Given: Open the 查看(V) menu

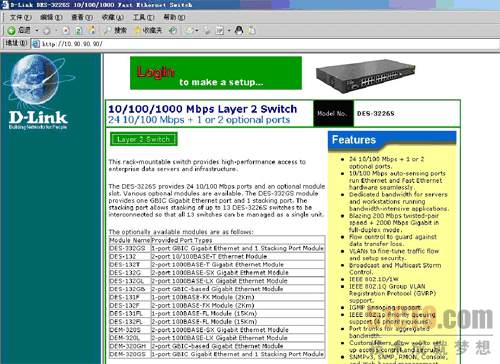Looking at the screenshot, I should coord(82,17).
